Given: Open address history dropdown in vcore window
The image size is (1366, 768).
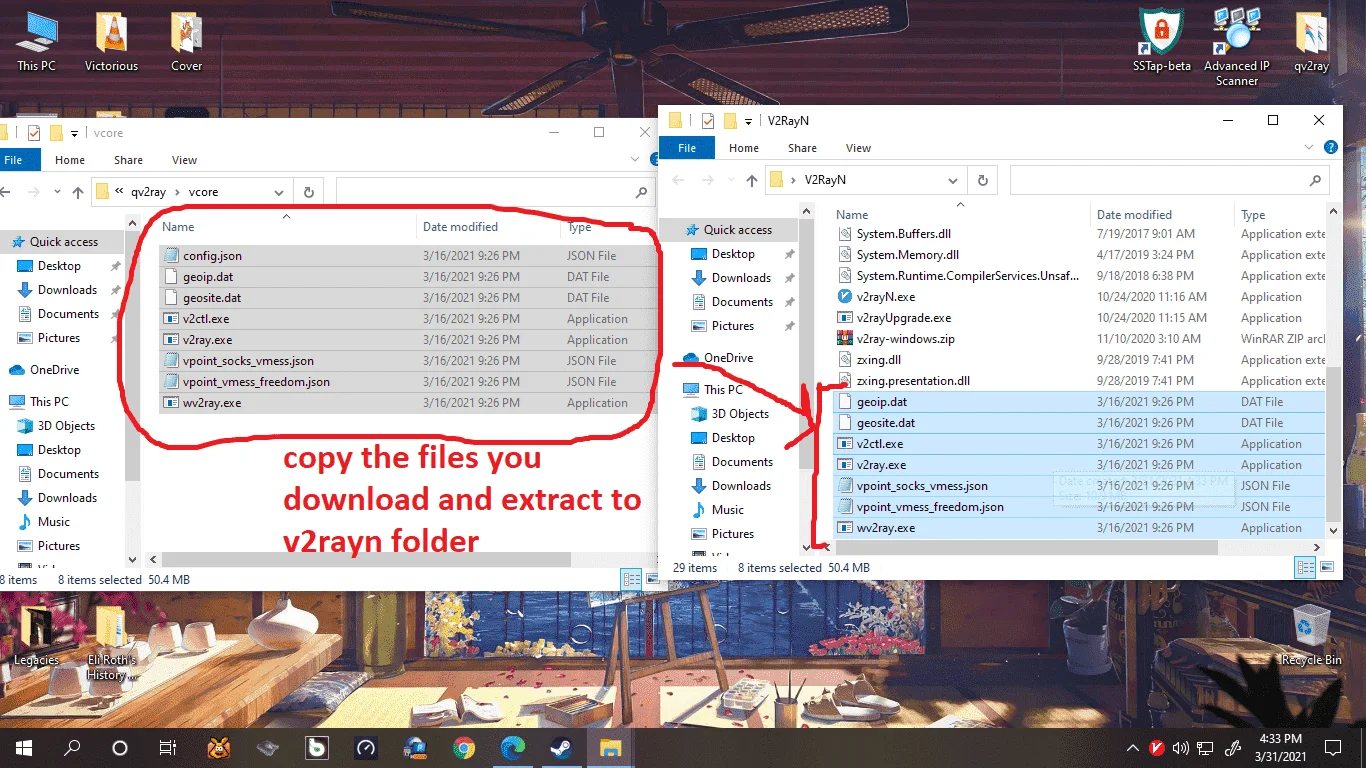Looking at the screenshot, I should pos(281,192).
